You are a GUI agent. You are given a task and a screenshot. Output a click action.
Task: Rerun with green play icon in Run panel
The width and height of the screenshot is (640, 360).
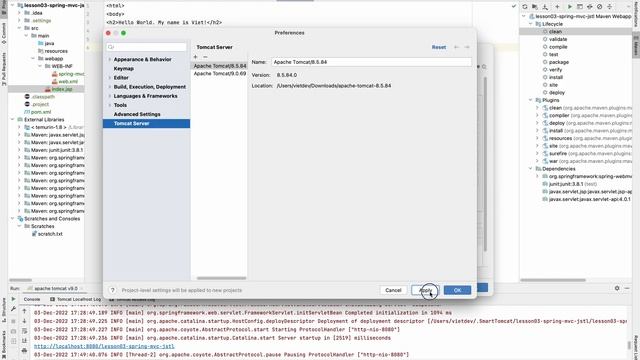13,300
